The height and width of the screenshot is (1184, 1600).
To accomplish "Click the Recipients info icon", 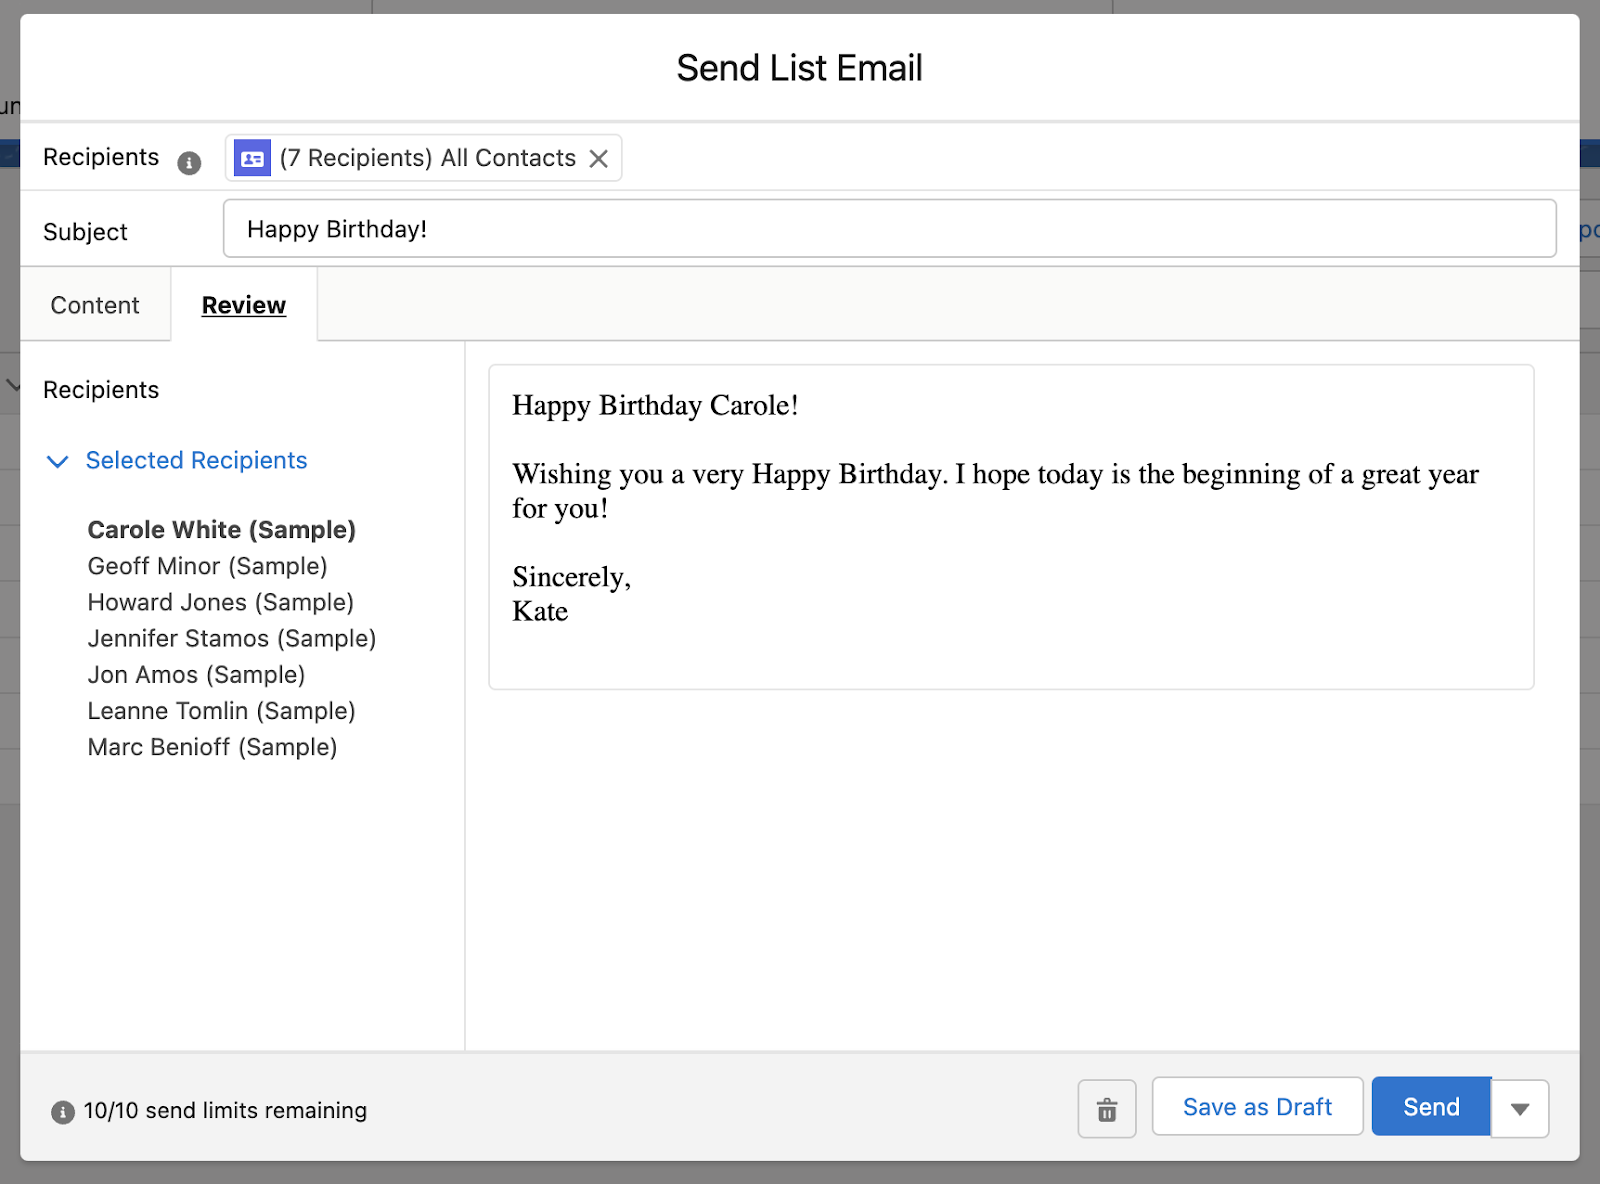I will pyautogui.click(x=189, y=162).
